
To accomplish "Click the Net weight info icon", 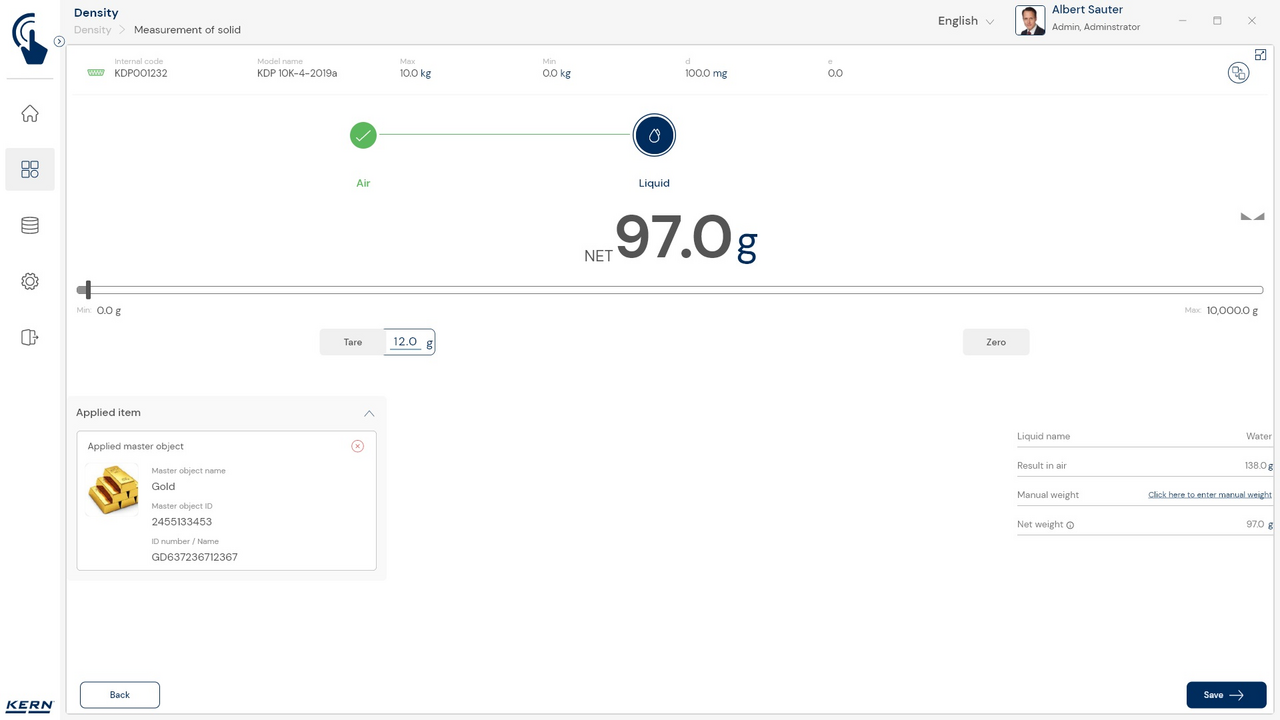I will pos(1070,525).
